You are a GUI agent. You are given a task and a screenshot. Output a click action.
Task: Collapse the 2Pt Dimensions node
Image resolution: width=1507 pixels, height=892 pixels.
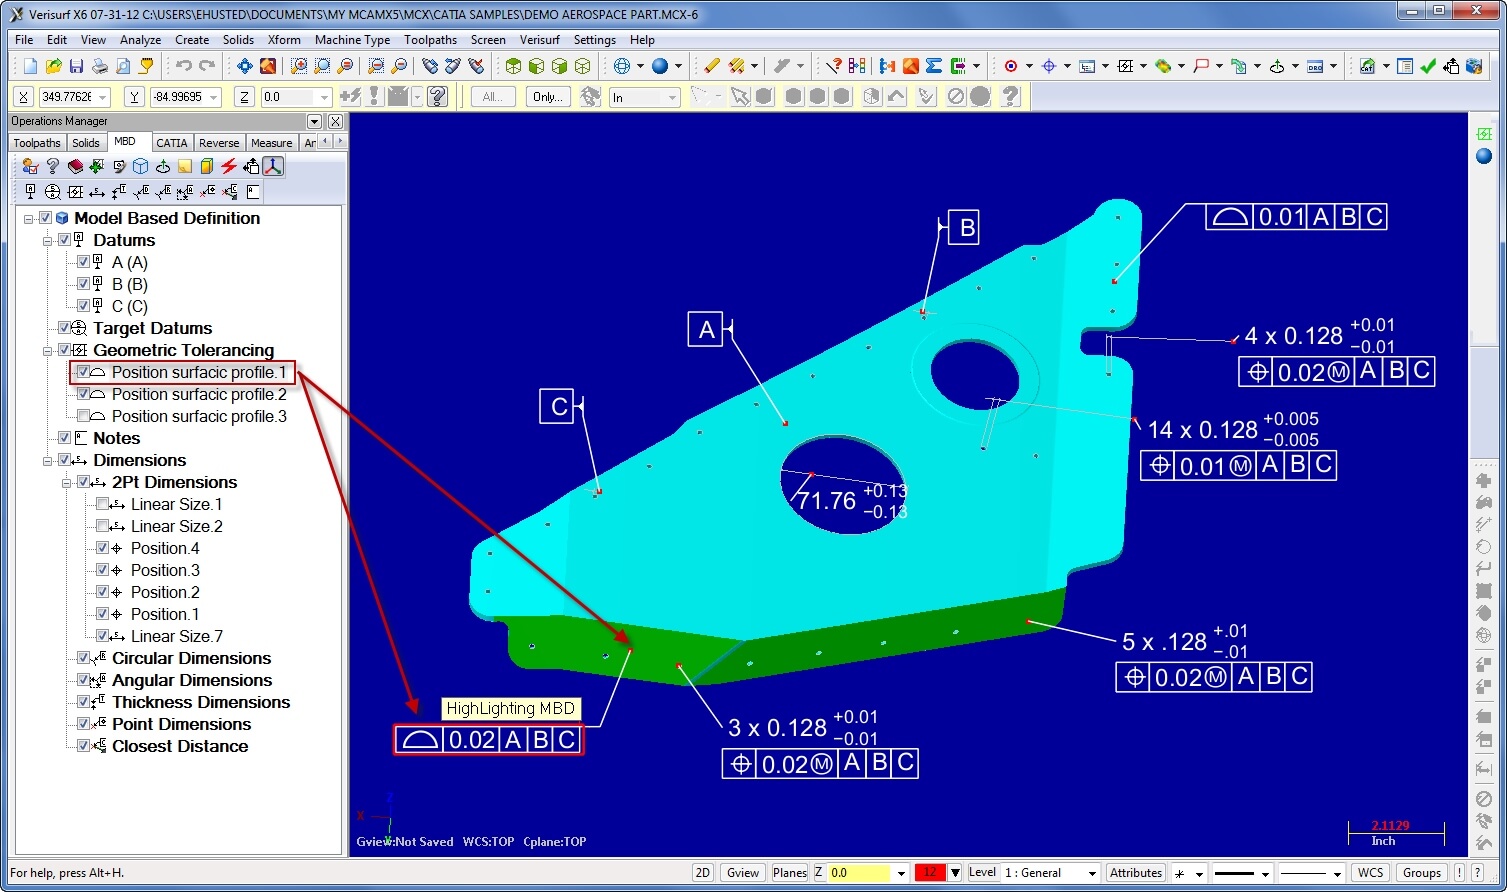point(67,482)
